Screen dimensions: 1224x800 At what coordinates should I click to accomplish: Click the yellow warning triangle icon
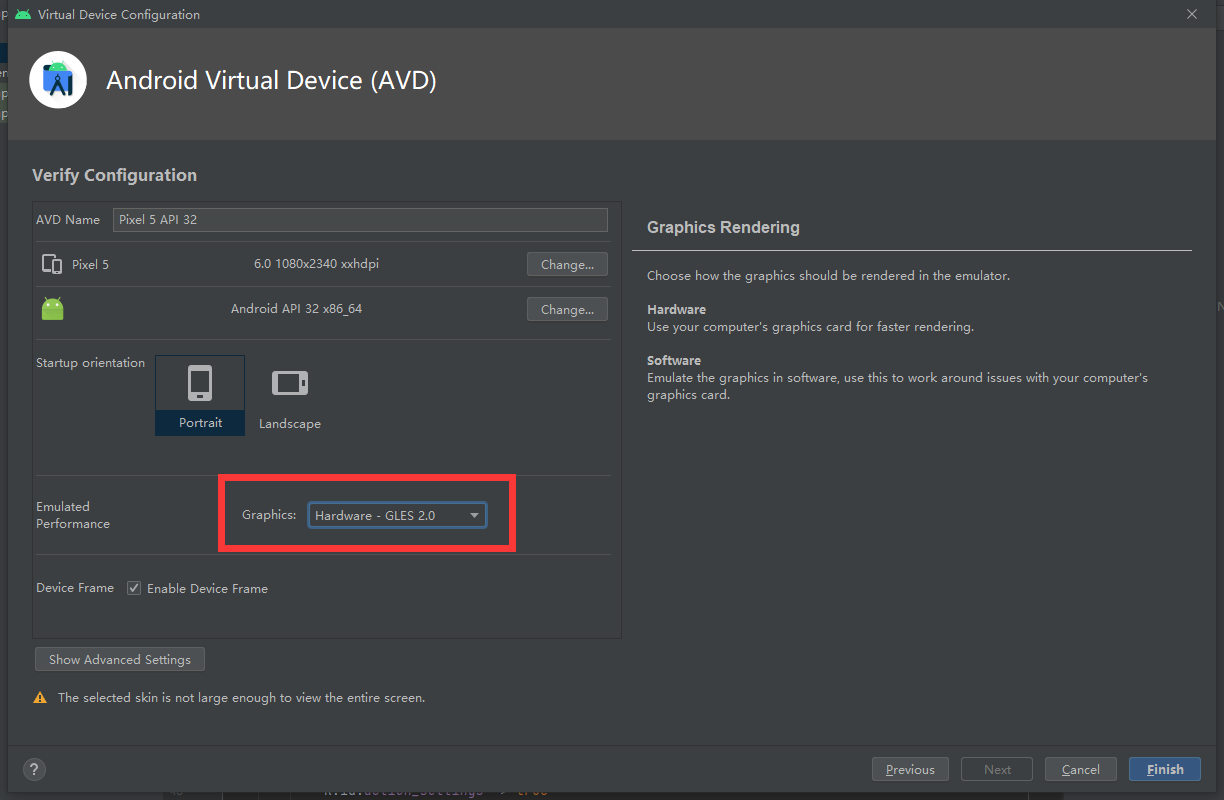tap(40, 698)
